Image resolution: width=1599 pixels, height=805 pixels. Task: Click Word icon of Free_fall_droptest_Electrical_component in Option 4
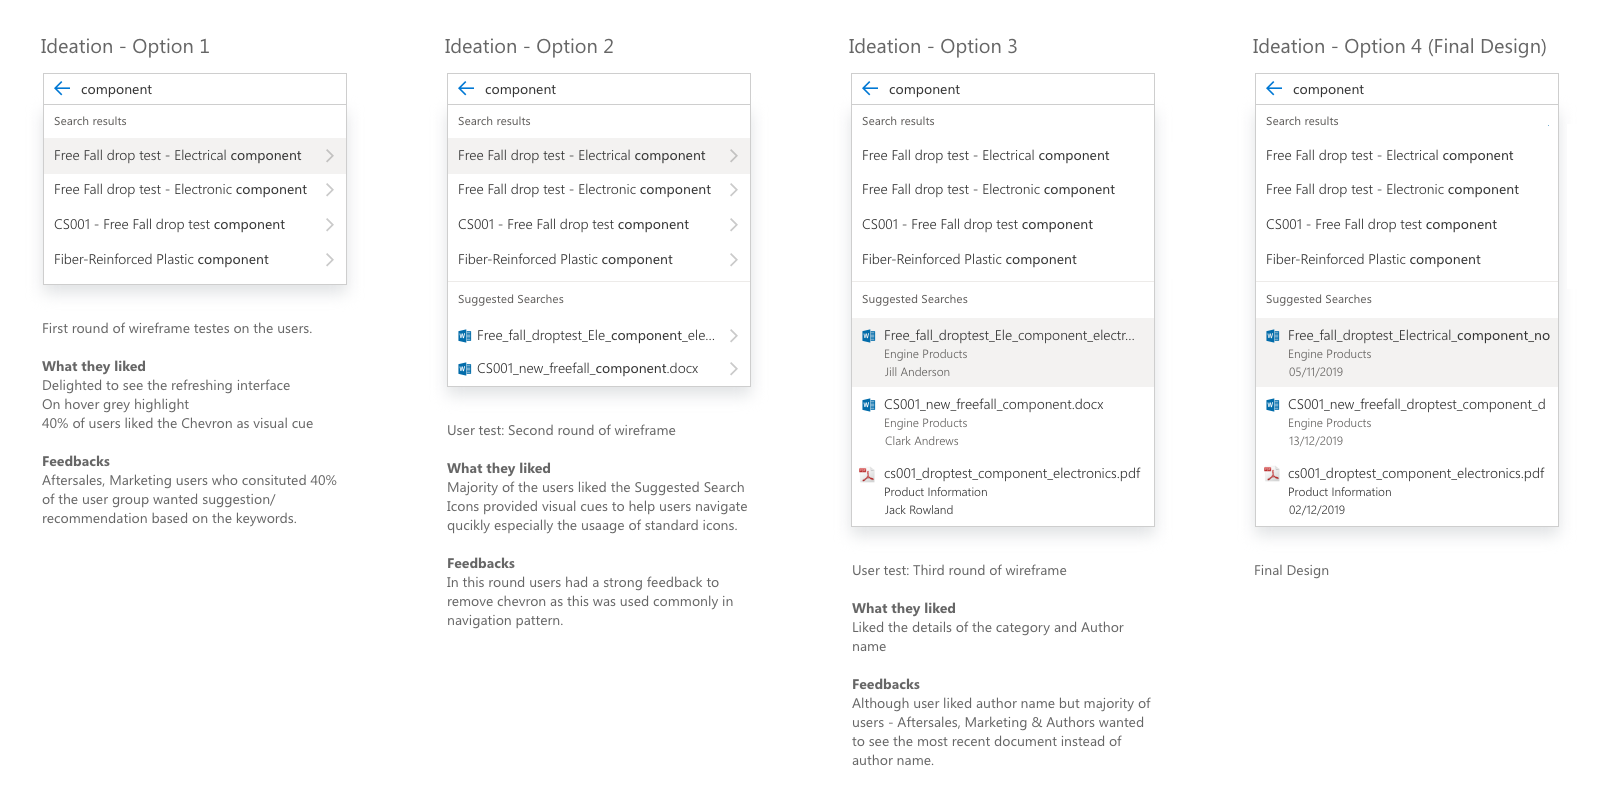[x=1272, y=336]
